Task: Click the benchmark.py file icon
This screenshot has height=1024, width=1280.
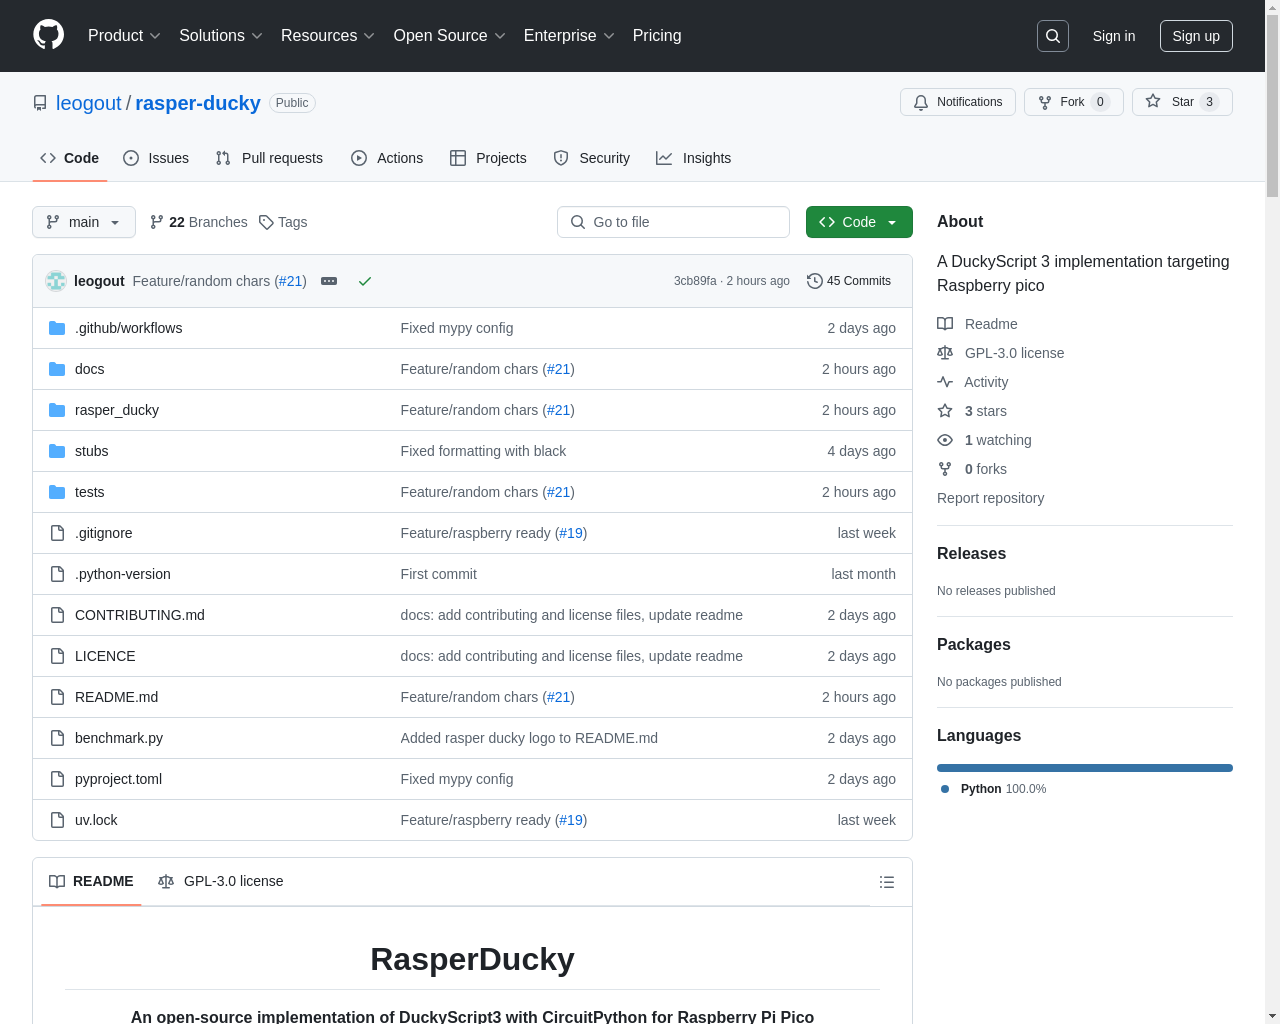Action: pyautogui.click(x=57, y=738)
